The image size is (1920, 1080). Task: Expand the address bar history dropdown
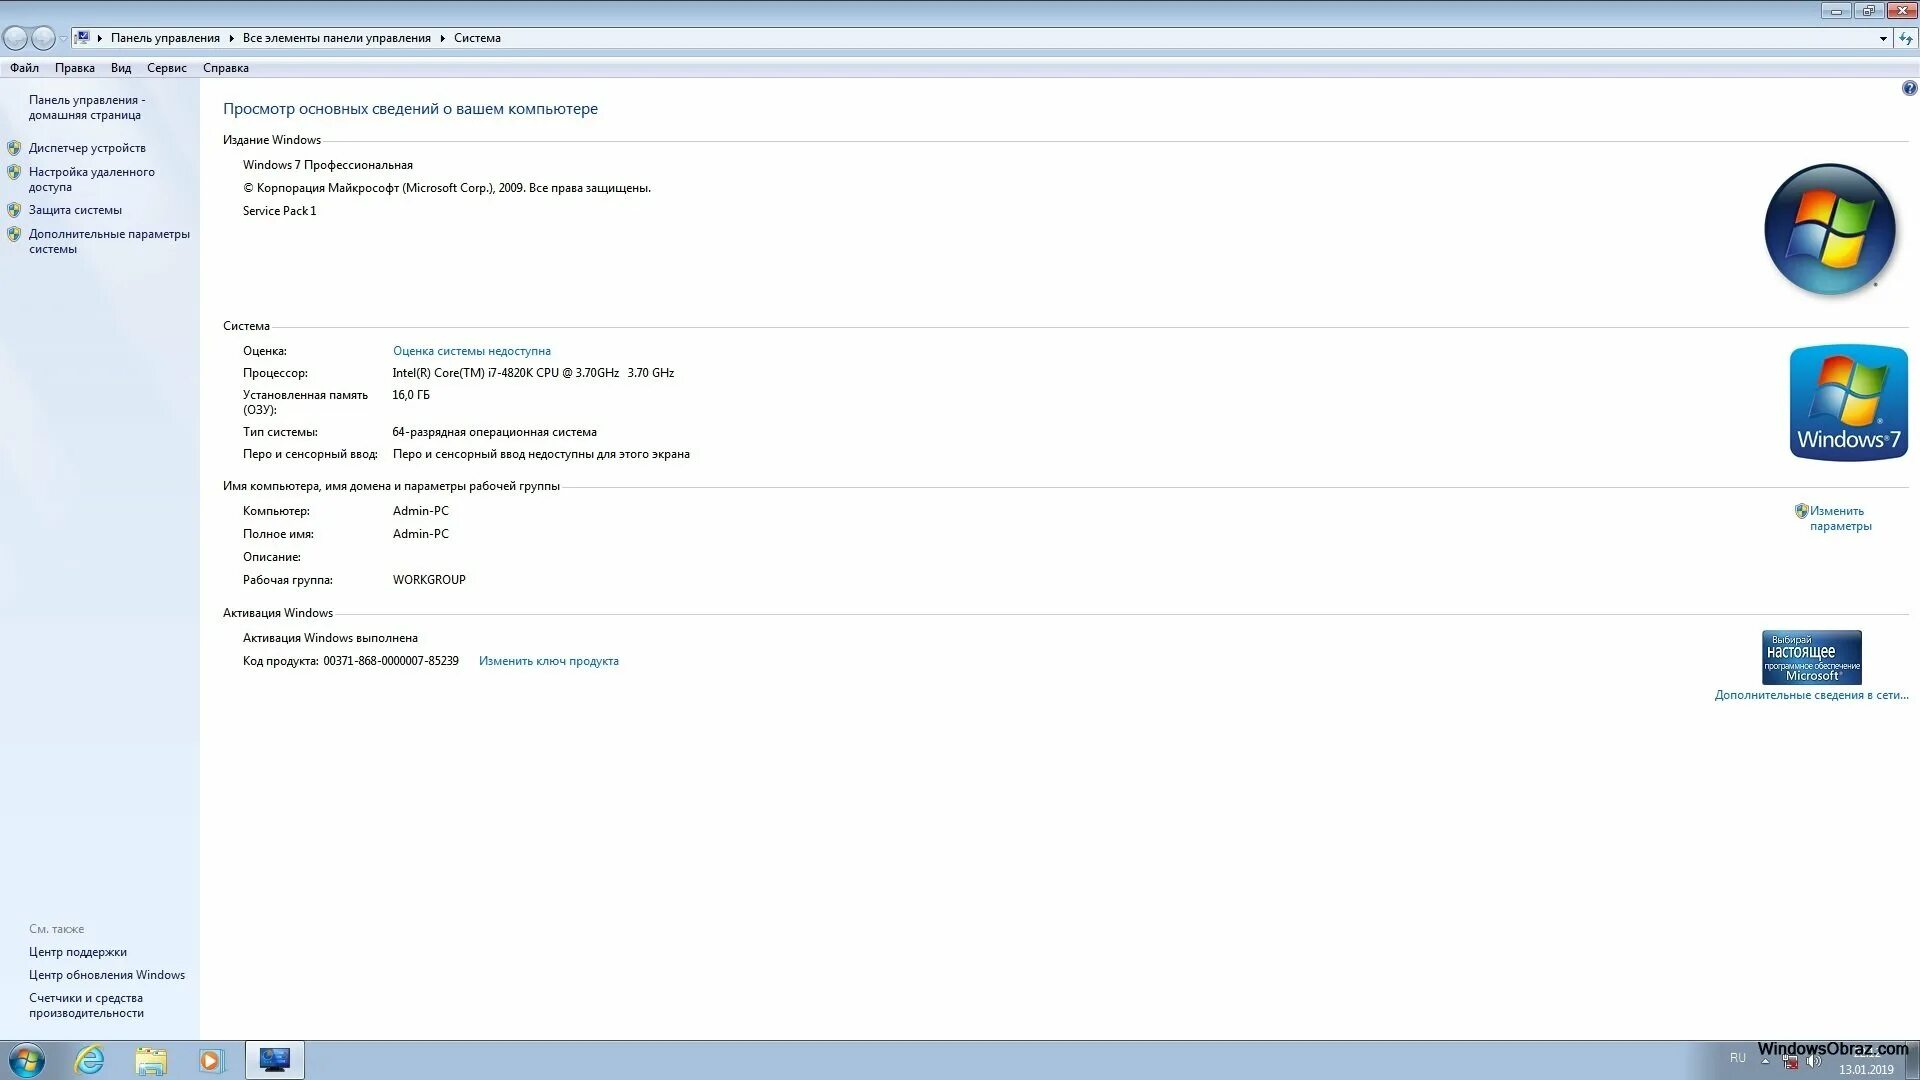(x=1883, y=38)
